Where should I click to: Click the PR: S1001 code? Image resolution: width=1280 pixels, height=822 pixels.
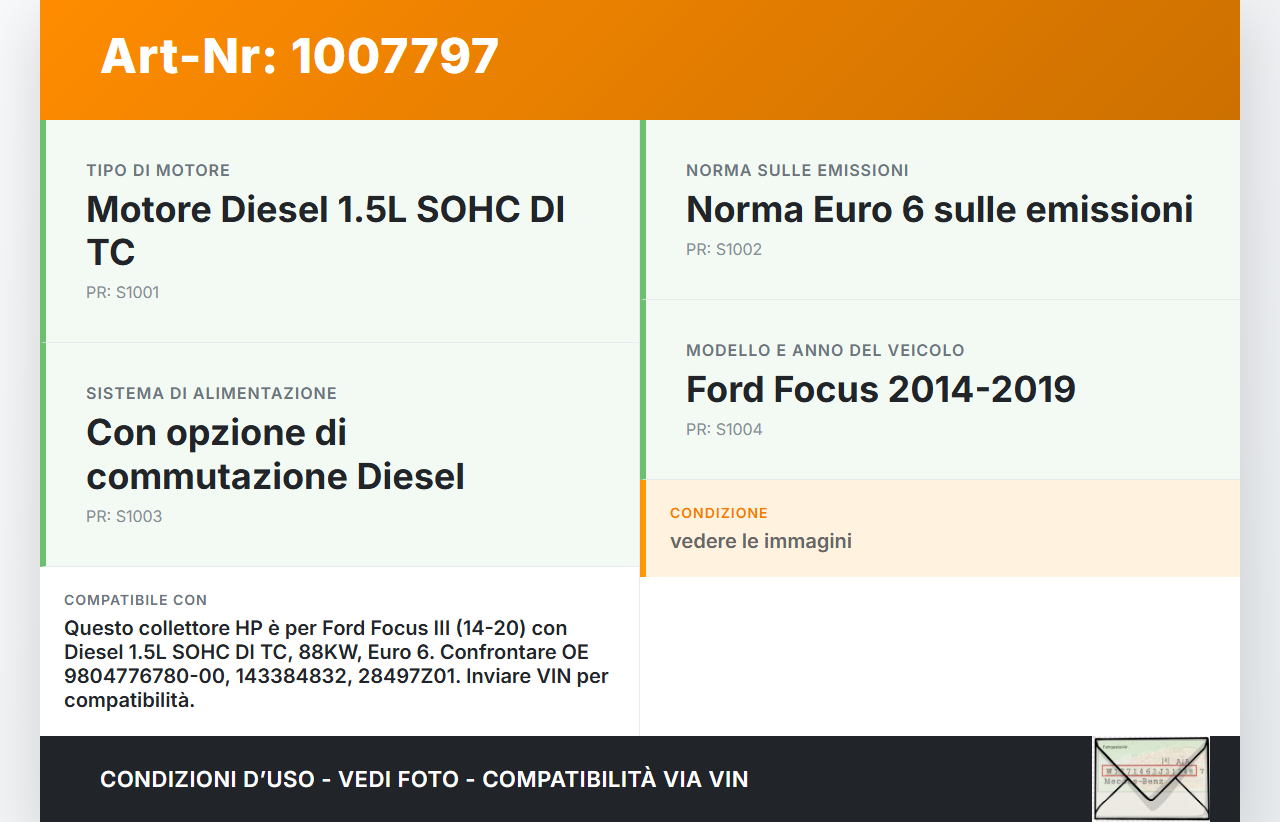click(123, 293)
